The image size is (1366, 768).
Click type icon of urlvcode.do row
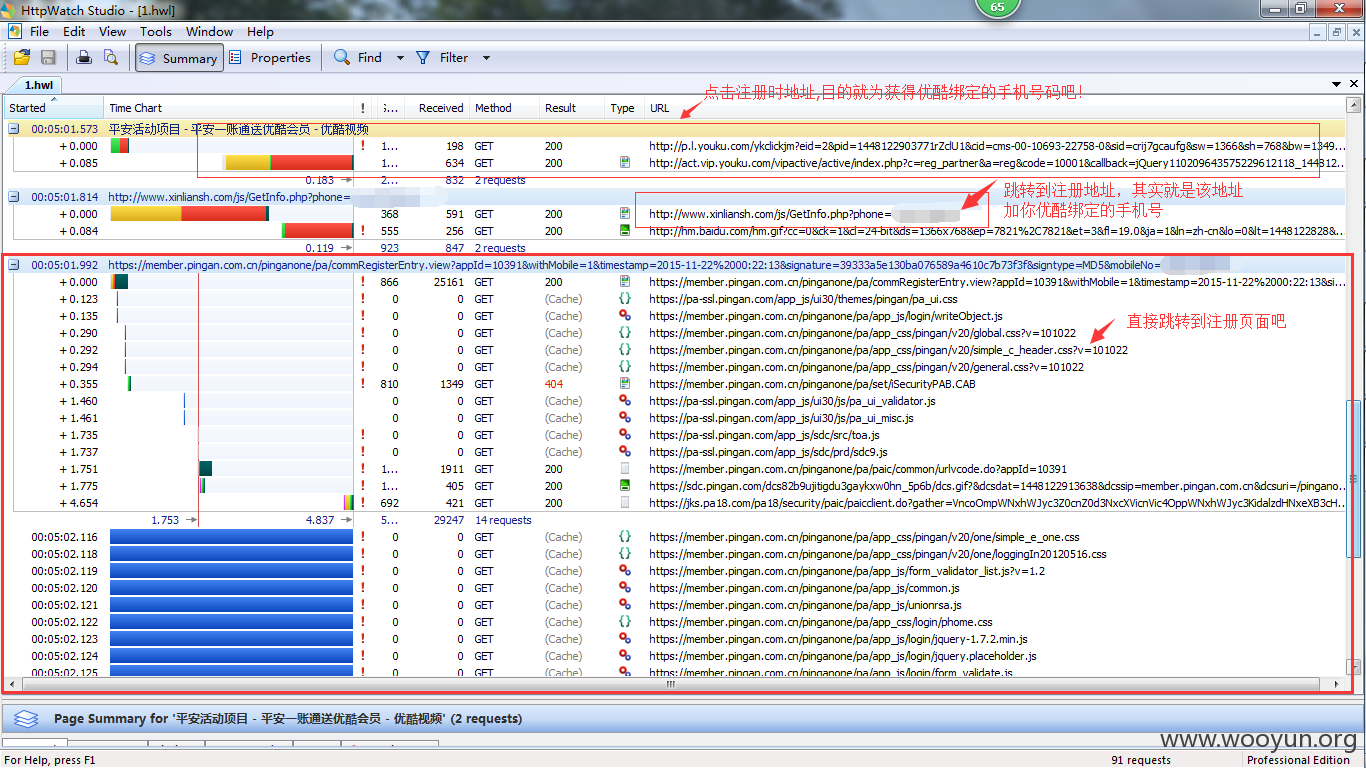pos(625,469)
